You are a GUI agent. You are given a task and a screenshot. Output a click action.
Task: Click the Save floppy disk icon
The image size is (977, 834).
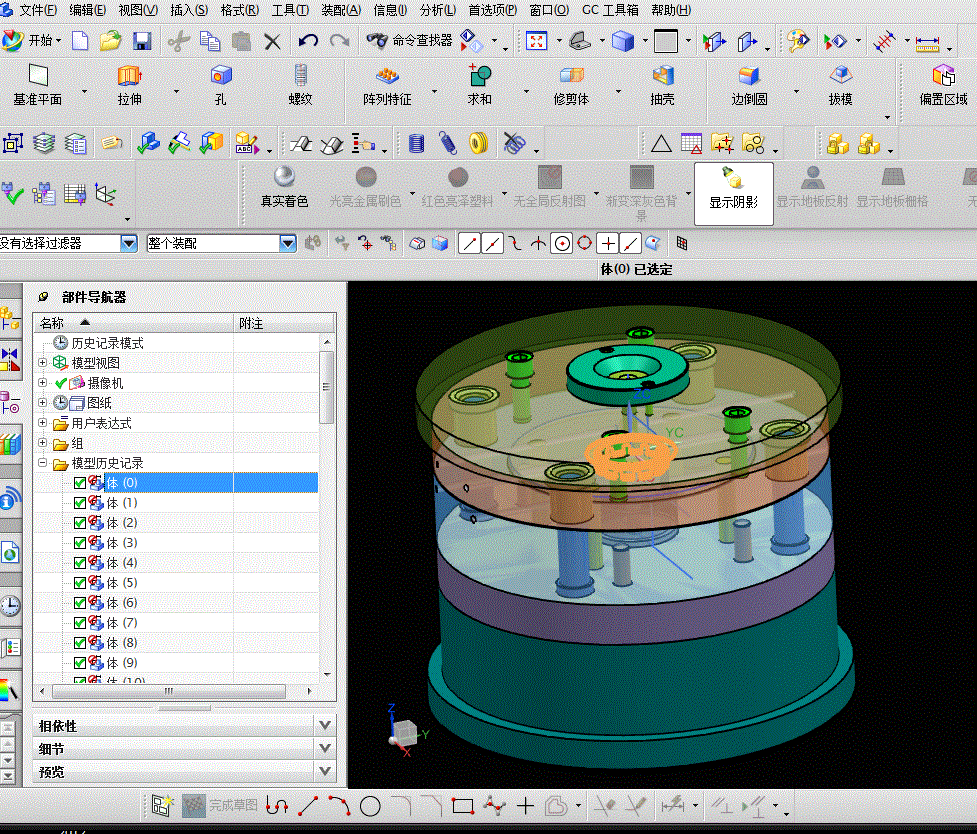(142, 41)
